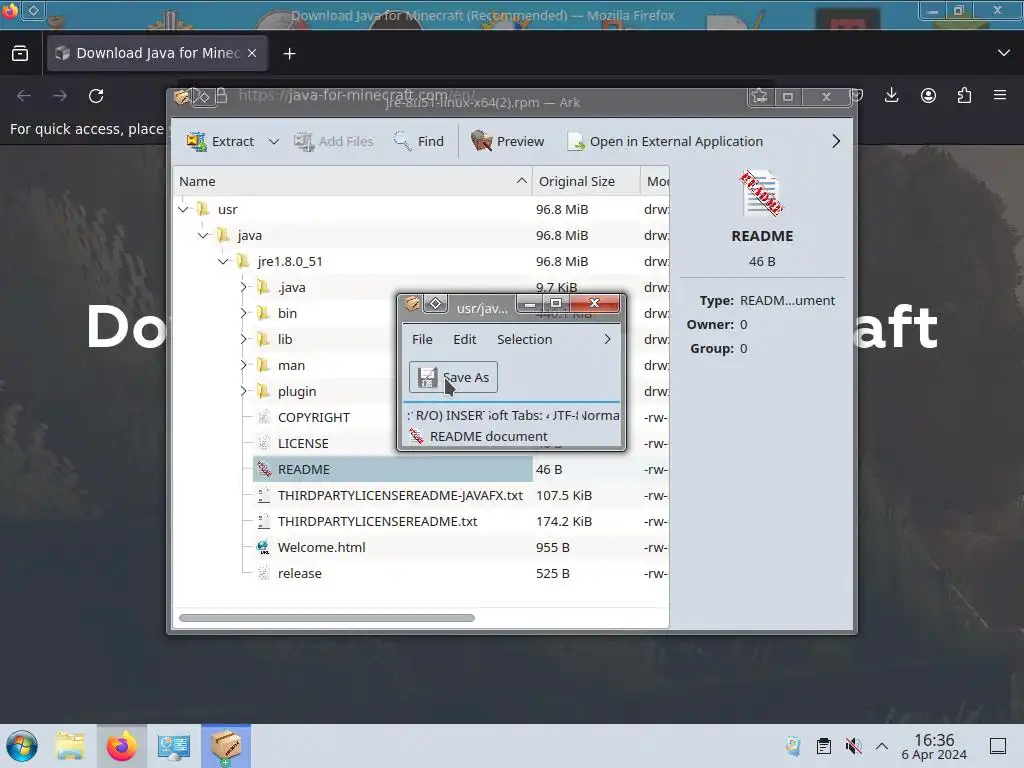Select THIRDPARTYLICENSEREADME.txt file

click(x=377, y=522)
